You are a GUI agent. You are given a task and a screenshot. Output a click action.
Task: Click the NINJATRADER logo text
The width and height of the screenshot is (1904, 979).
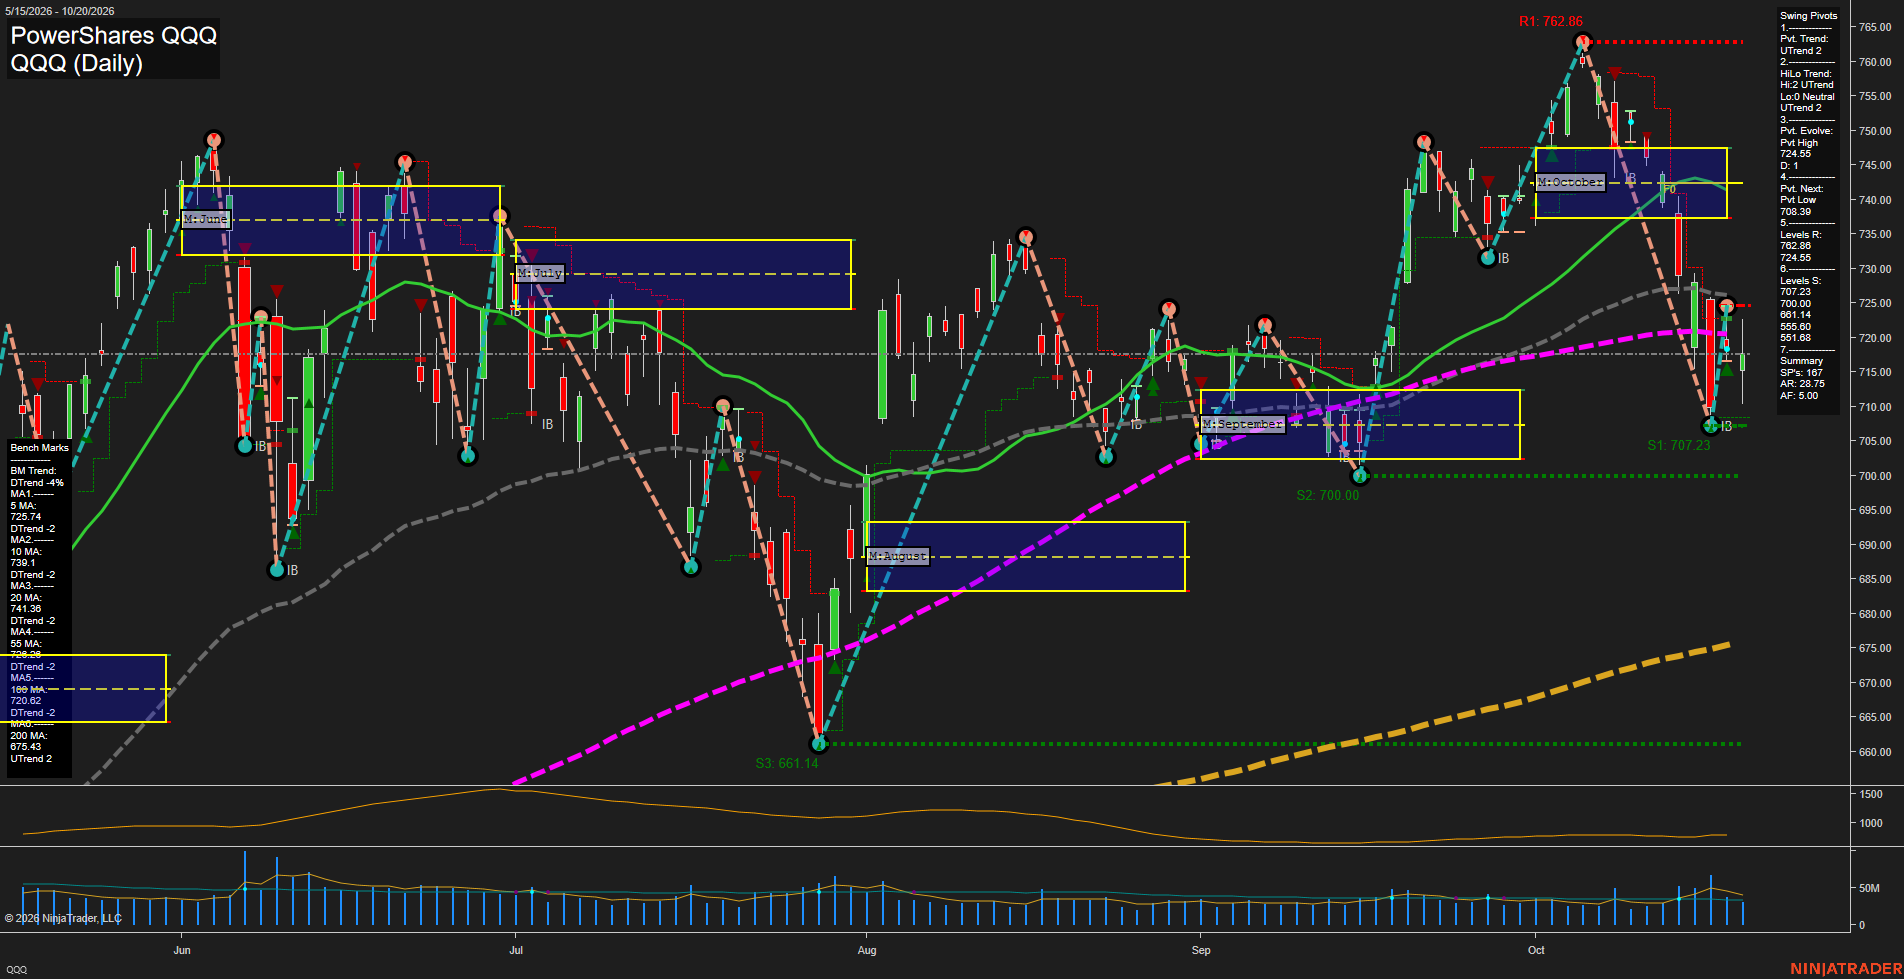pyautogui.click(x=1846, y=969)
